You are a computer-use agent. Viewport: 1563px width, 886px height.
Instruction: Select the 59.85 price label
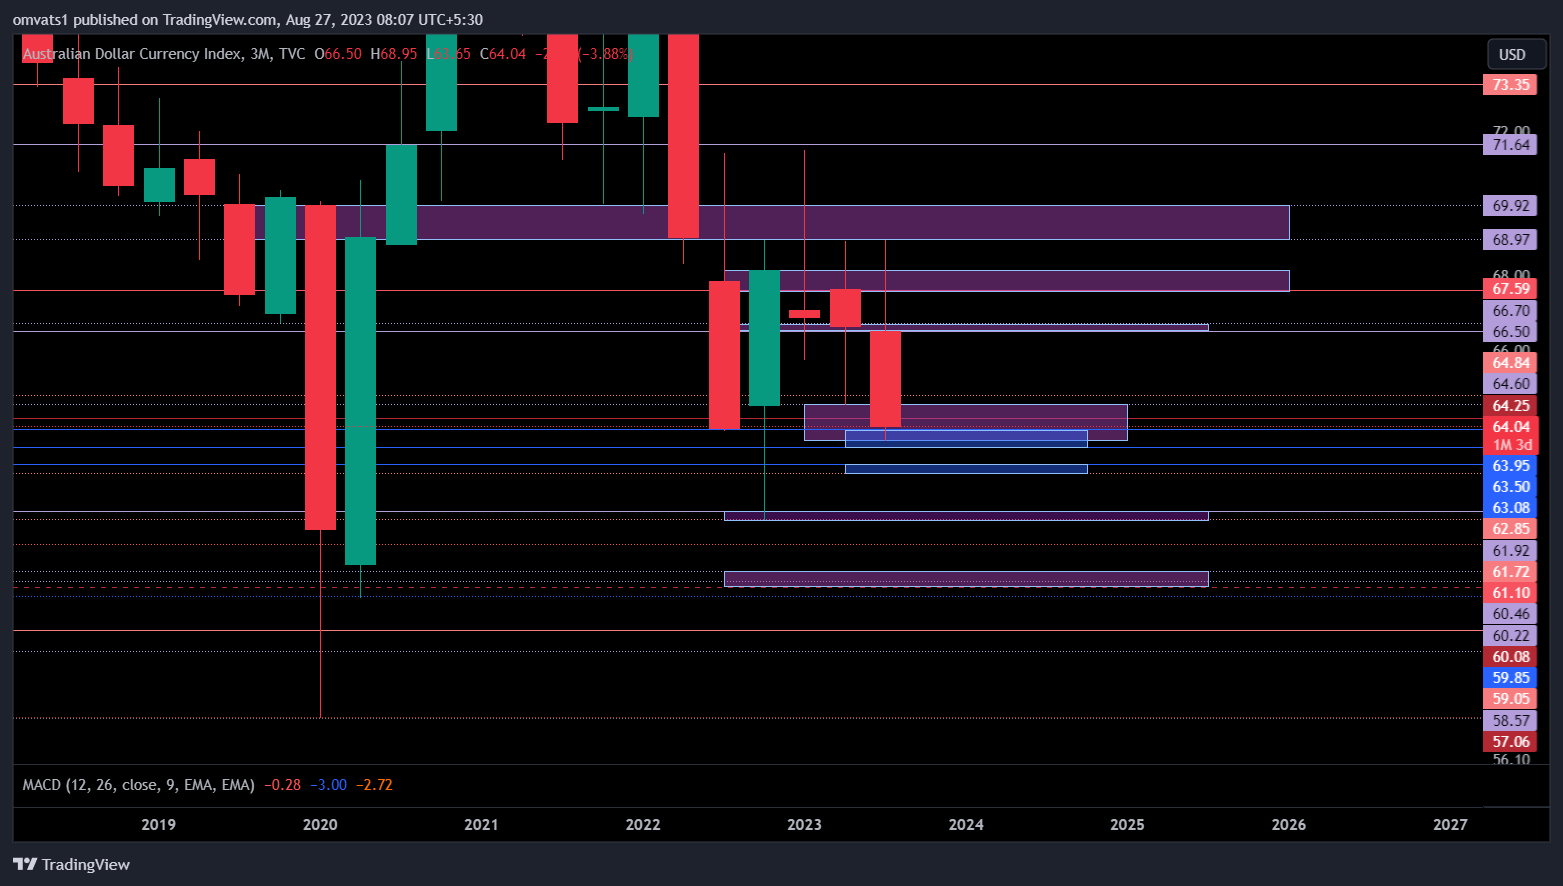point(1510,678)
